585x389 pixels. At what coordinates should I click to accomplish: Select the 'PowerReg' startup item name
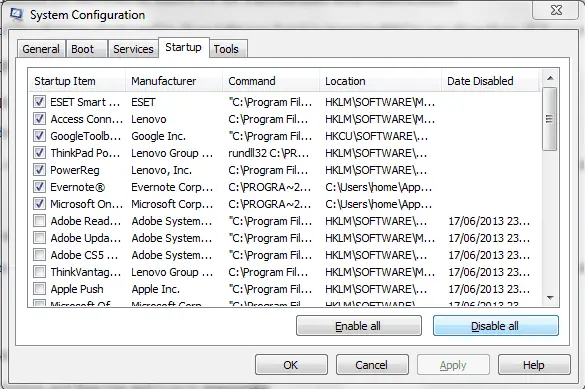(75, 170)
